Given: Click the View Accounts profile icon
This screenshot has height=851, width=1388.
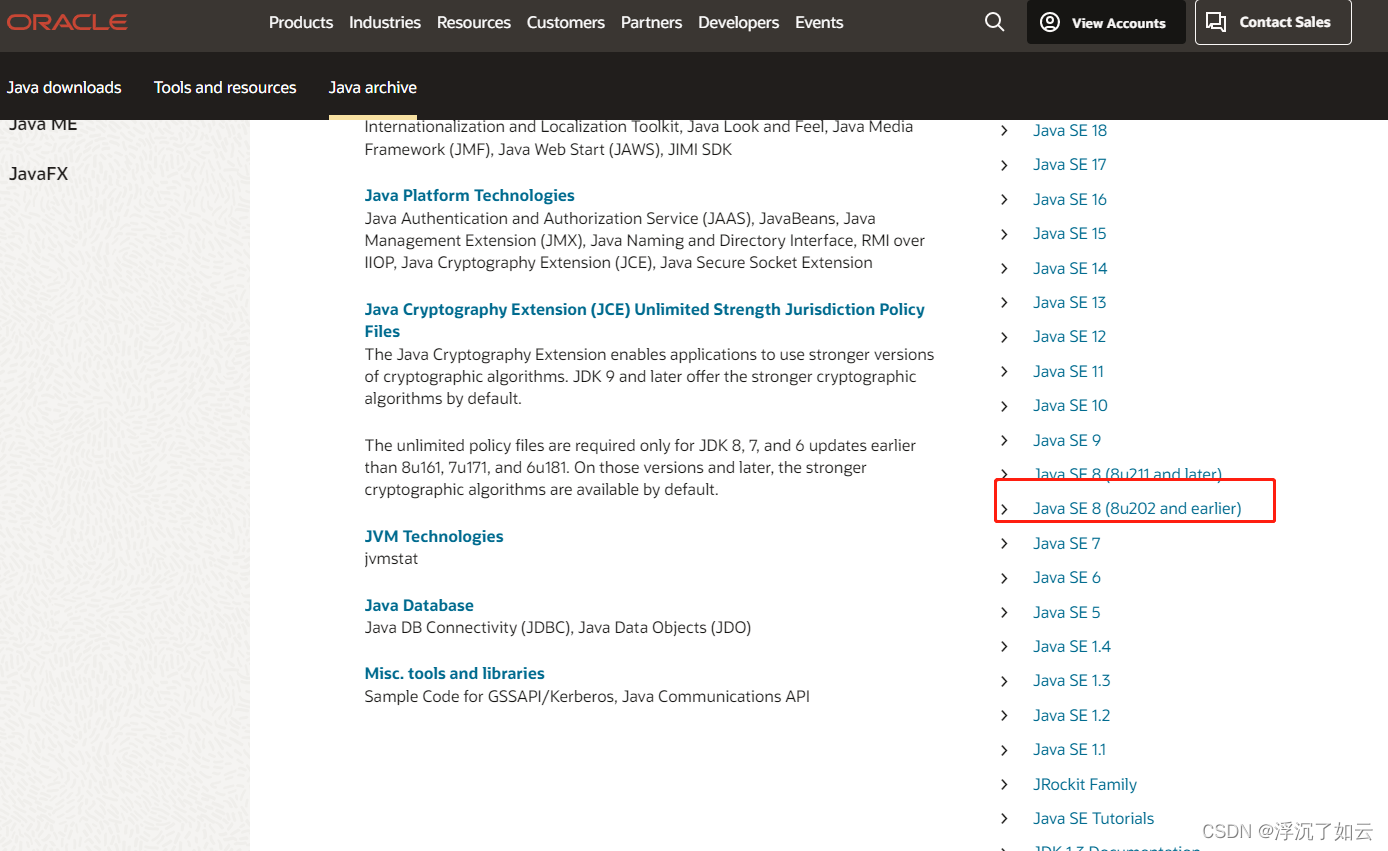Looking at the screenshot, I should 1049,22.
